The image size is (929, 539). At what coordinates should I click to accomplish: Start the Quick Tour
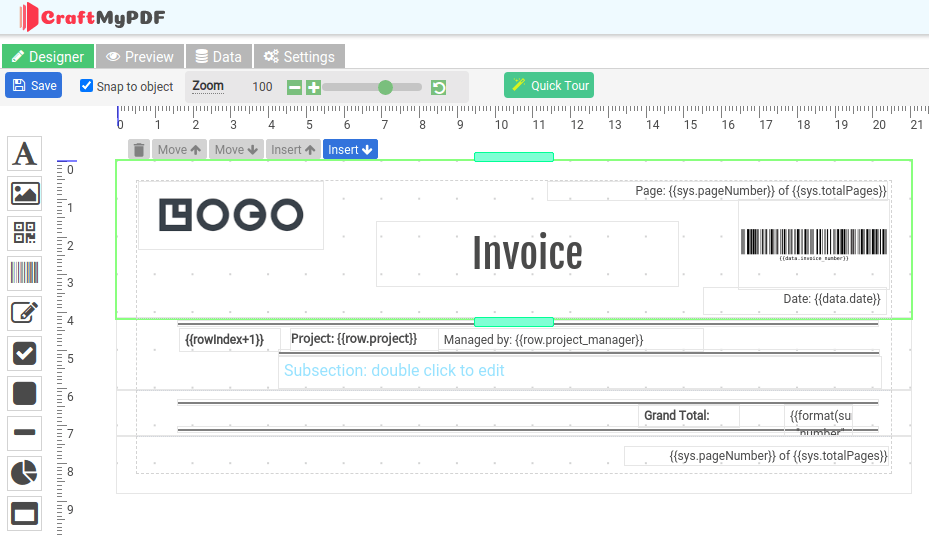549,85
